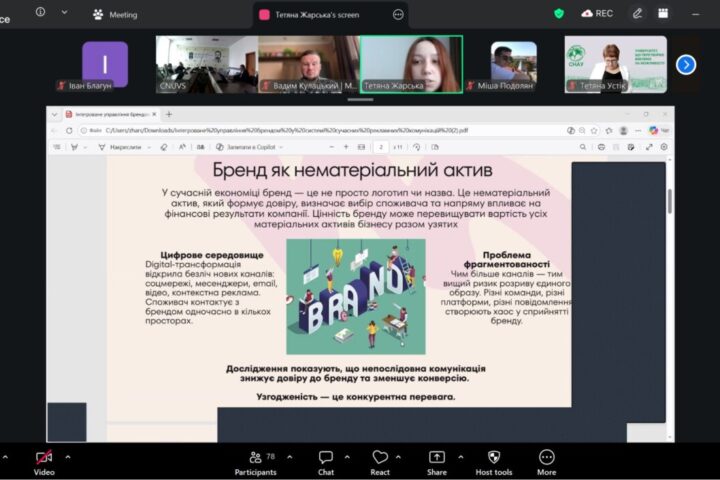Open the Meeting menu

(115, 14)
